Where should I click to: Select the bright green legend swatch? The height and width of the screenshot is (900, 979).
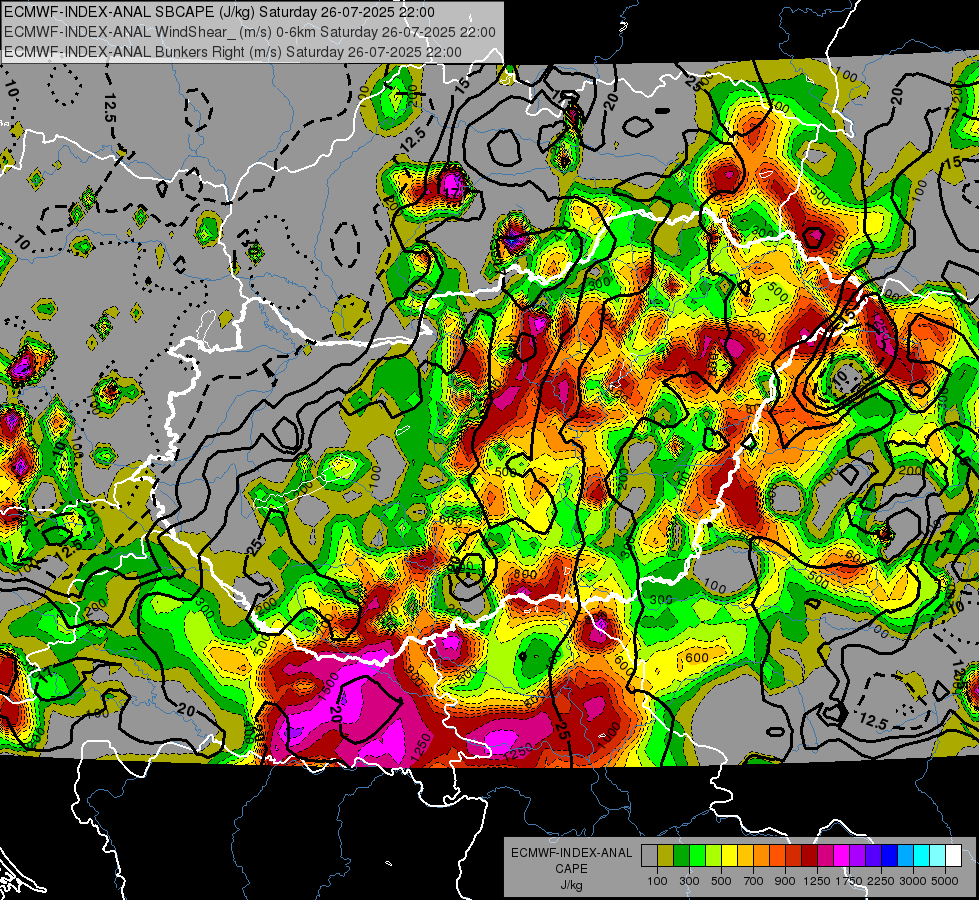click(697, 855)
